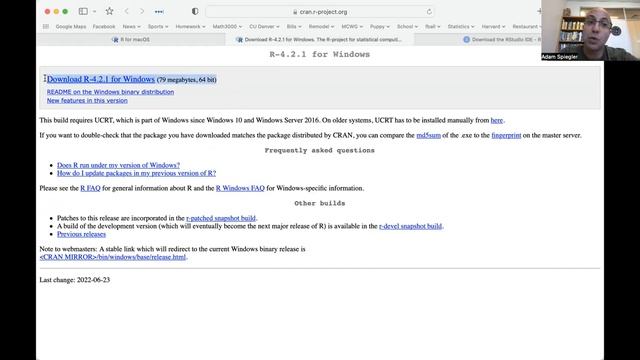Open the Google Maps bookmark
This screenshot has width=640, height=360.
(71, 27)
